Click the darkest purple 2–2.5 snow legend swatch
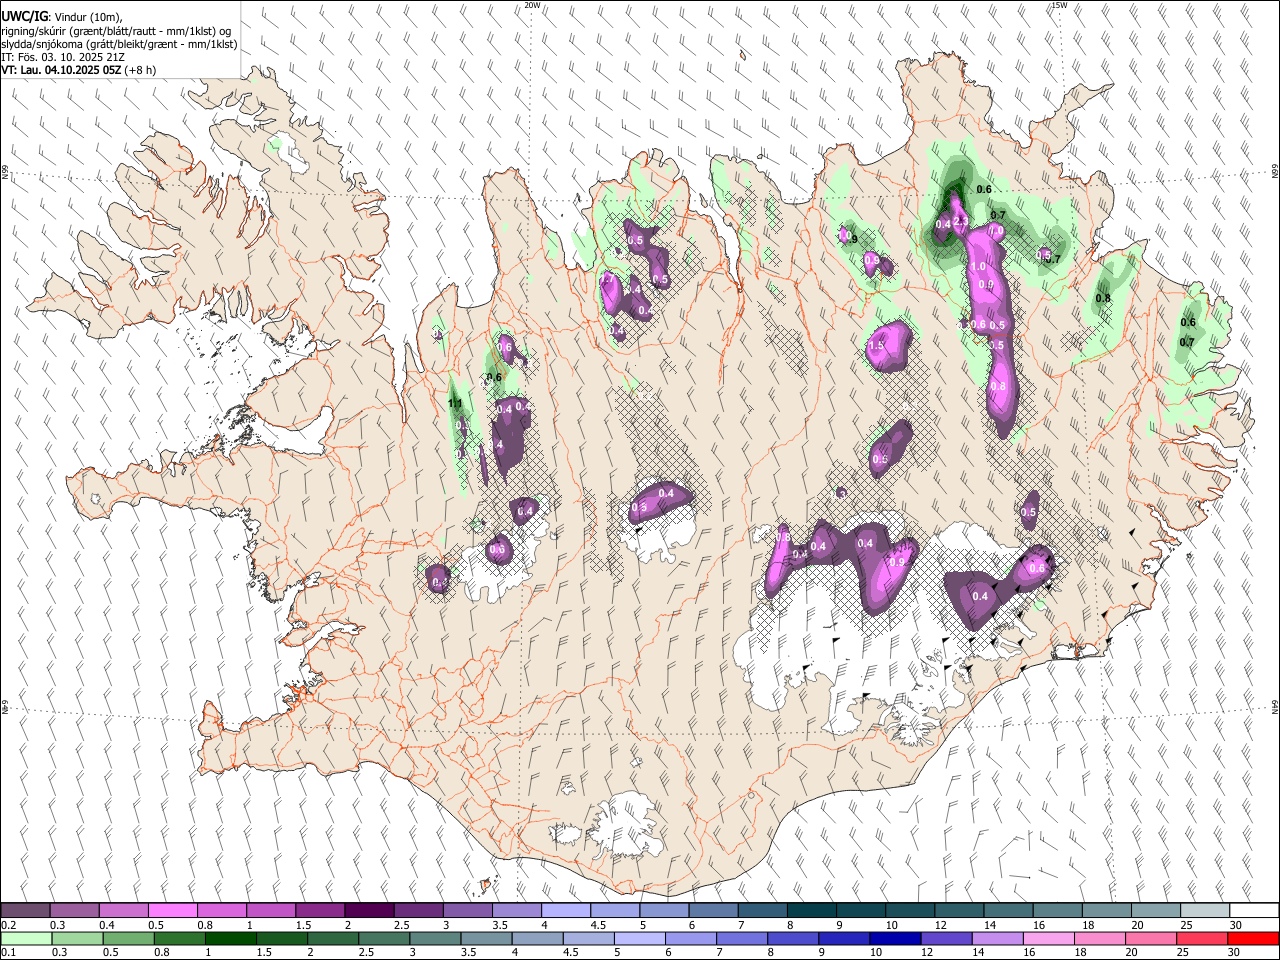The width and height of the screenshot is (1280, 960). coord(369,911)
